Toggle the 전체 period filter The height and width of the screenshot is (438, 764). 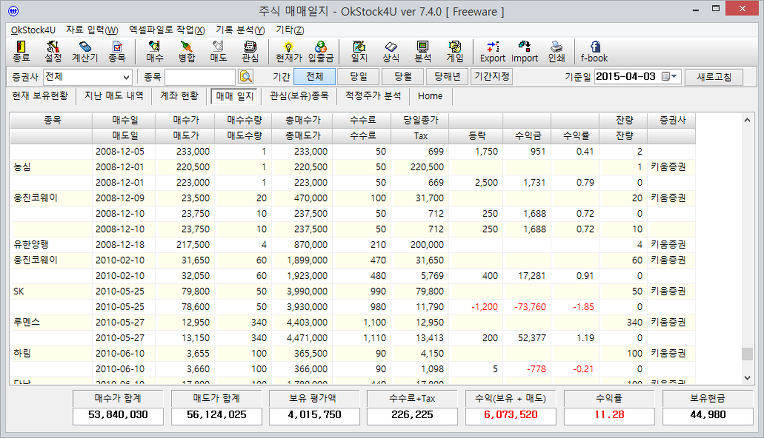[x=314, y=77]
